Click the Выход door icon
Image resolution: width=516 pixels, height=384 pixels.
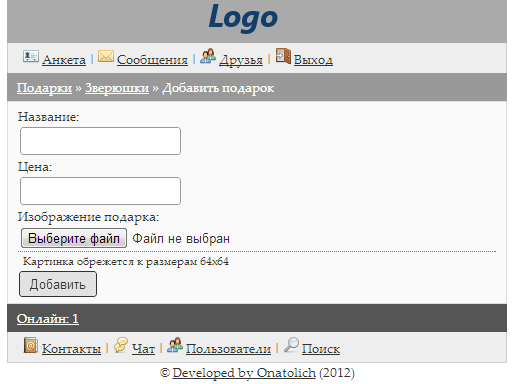(283, 56)
